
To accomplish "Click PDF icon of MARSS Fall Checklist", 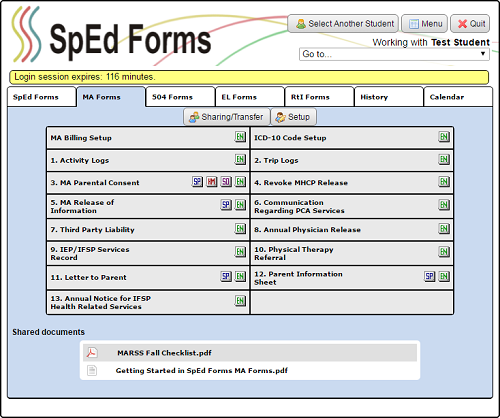I will 92,353.
